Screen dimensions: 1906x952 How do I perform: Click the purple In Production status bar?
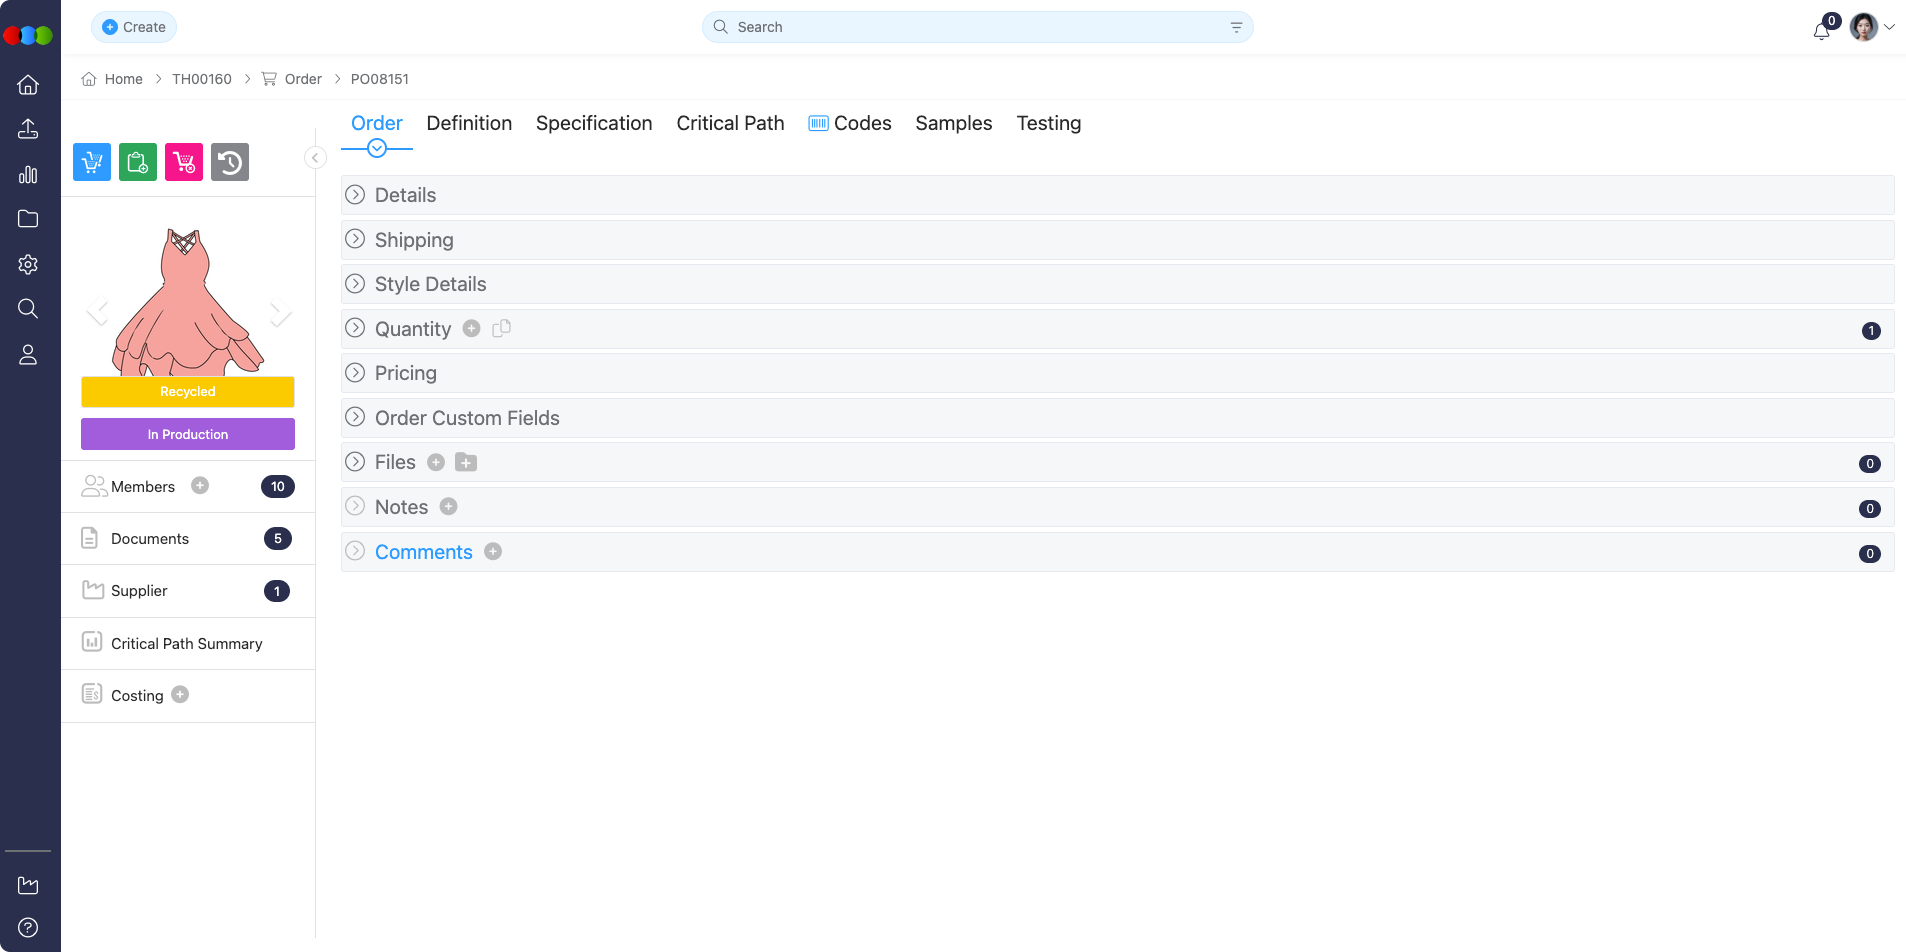point(188,434)
